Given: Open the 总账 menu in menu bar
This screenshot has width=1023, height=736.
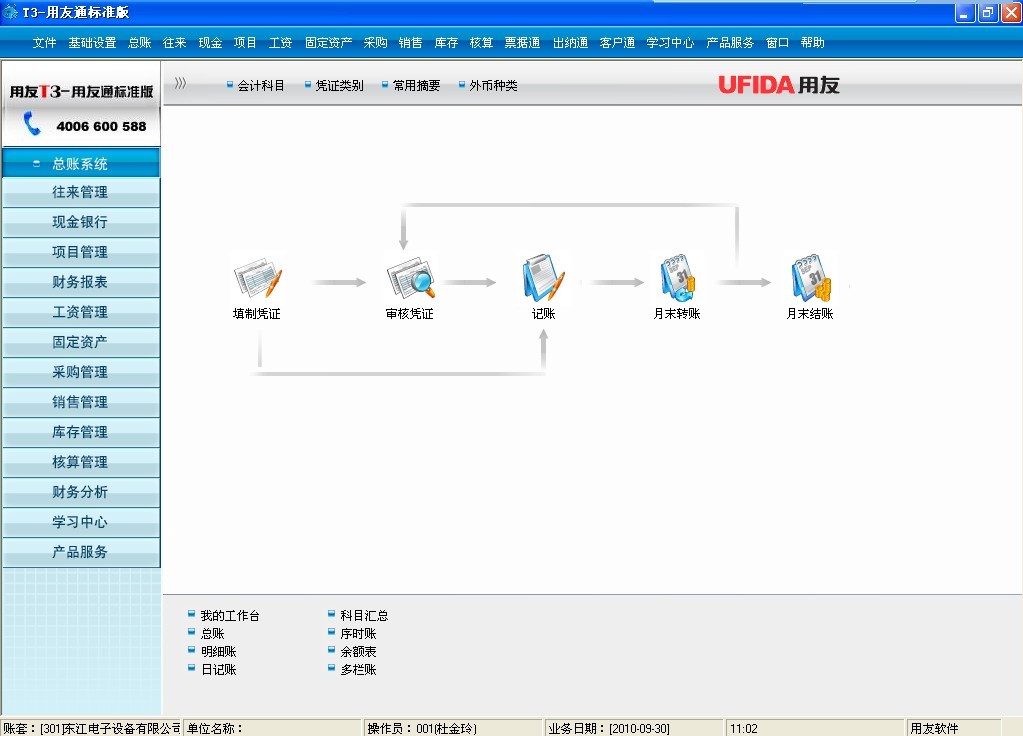Looking at the screenshot, I should pos(140,42).
